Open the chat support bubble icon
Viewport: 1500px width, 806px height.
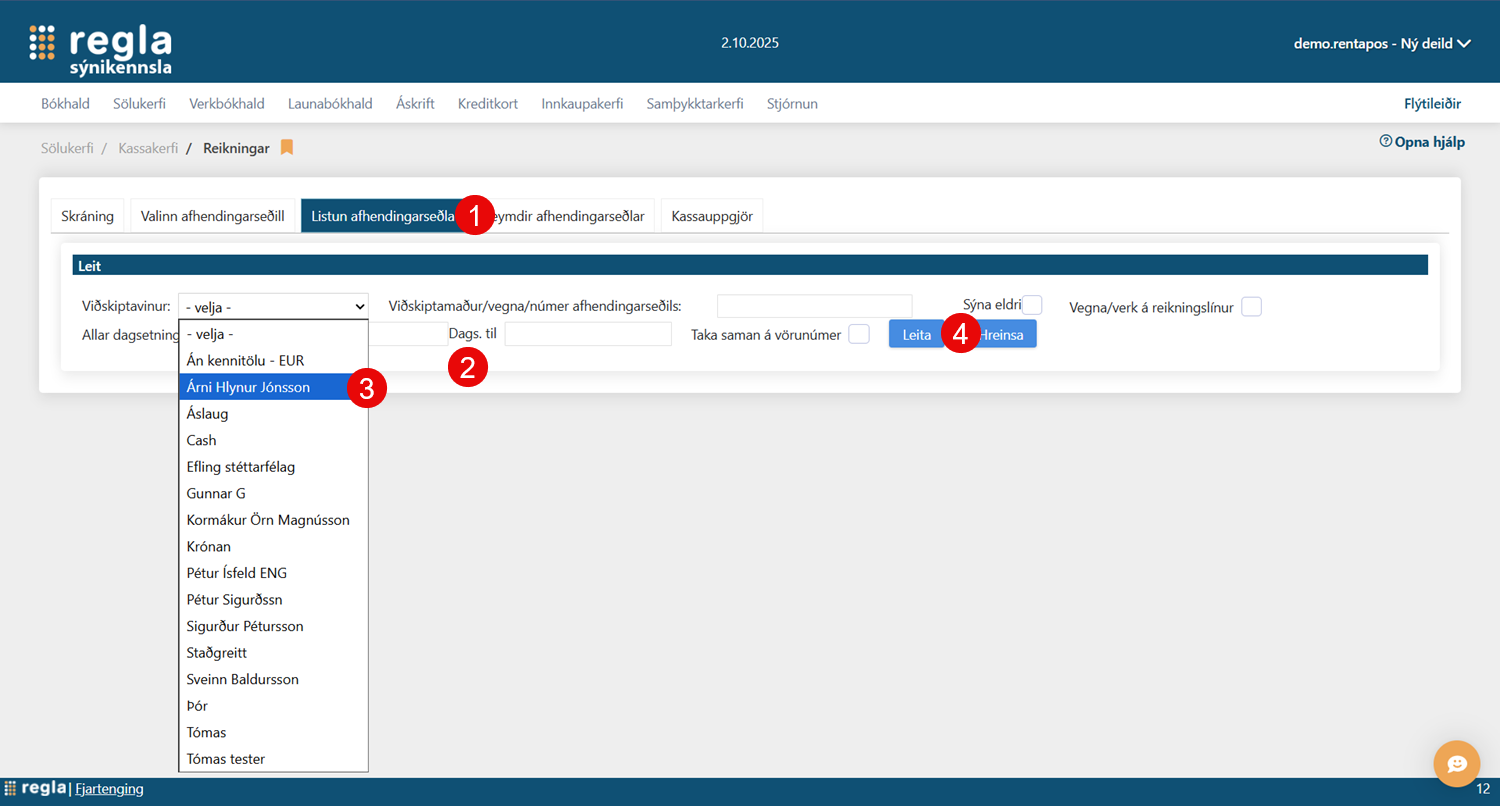(1456, 764)
